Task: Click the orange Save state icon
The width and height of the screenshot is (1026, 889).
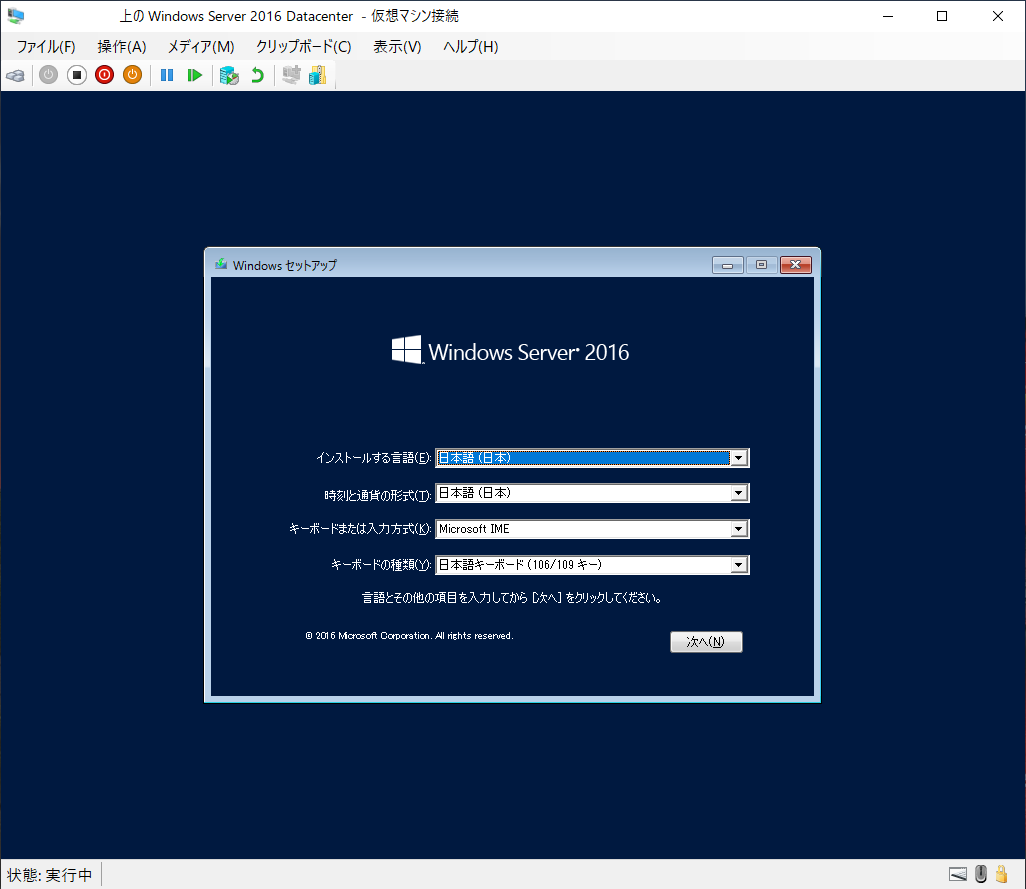Action: coord(133,75)
